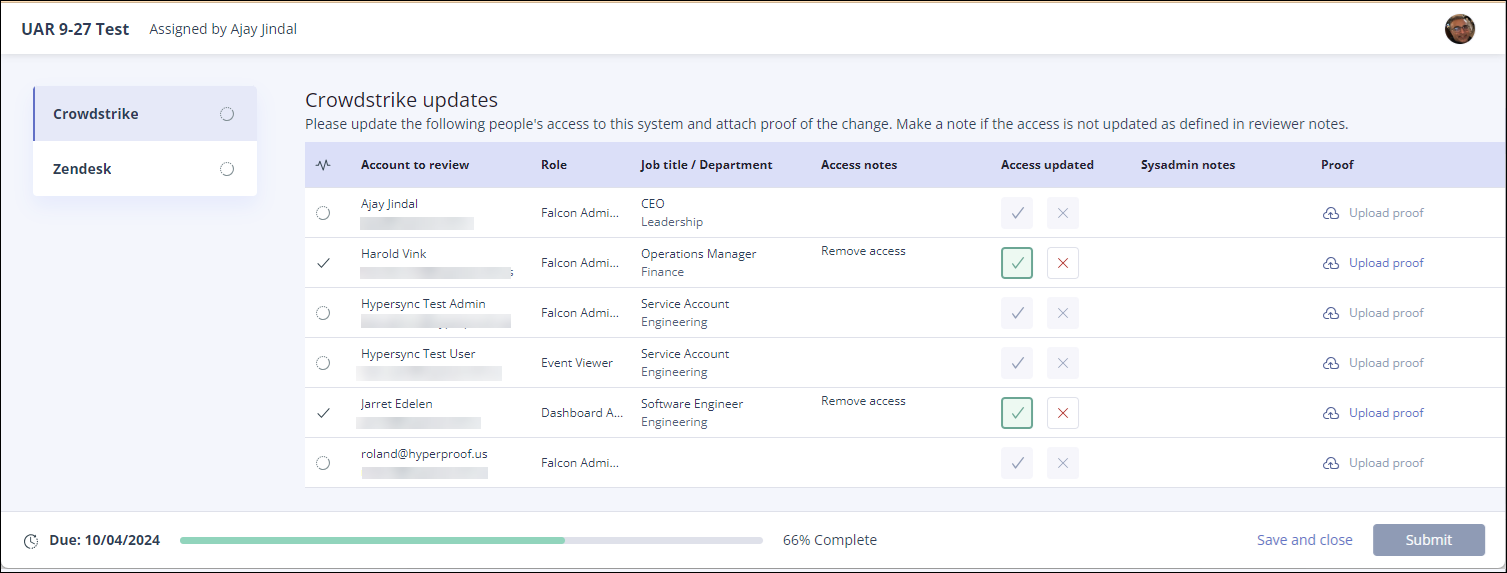Click the 66% completion progress bar

click(471, 540)
